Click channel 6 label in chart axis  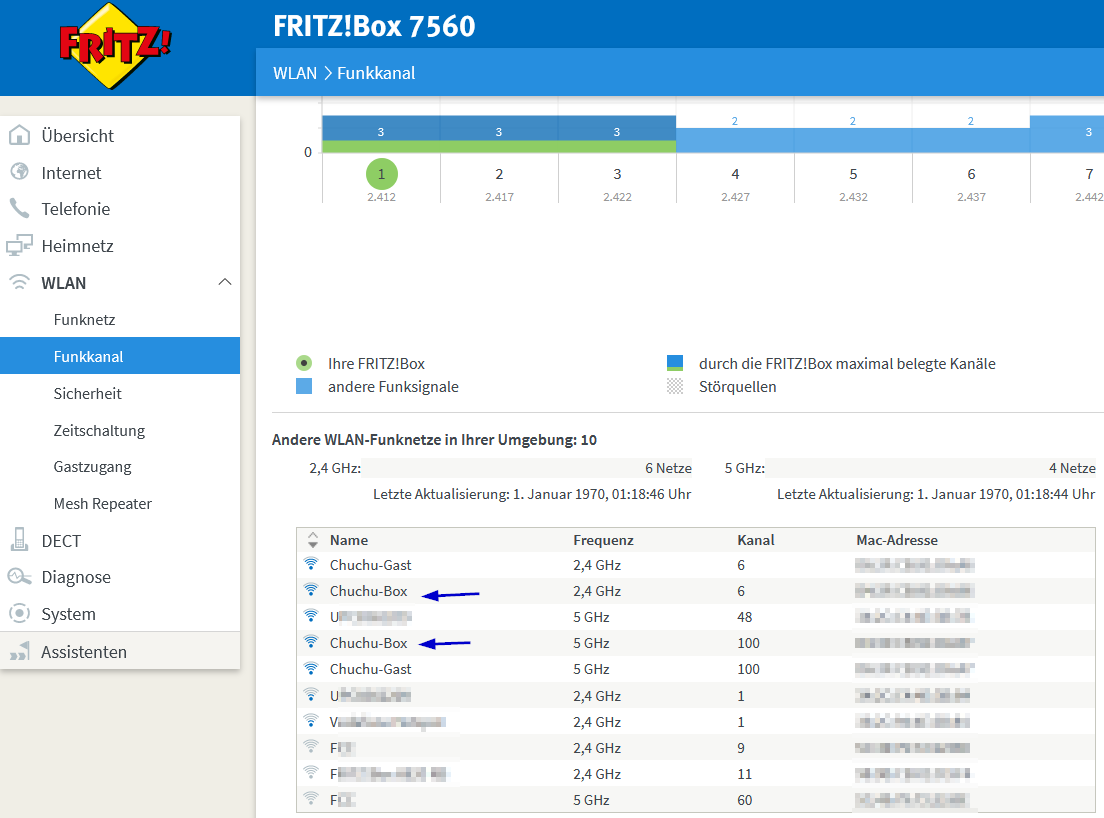(971, 174)
